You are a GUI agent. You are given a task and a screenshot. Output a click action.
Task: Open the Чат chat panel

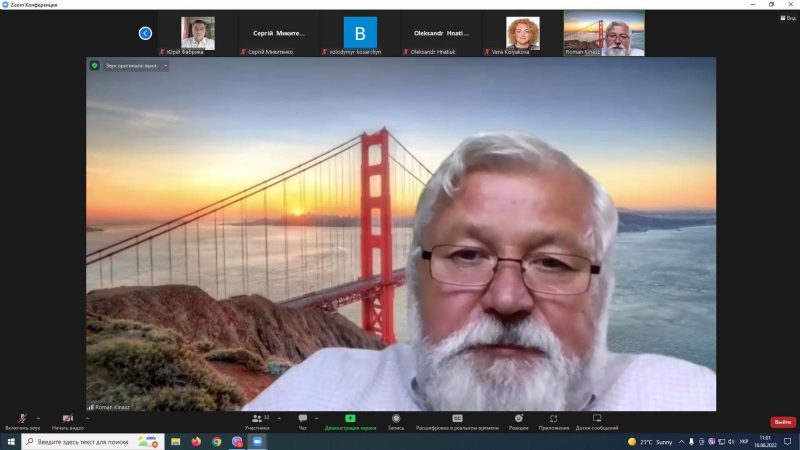click(303, 418)
